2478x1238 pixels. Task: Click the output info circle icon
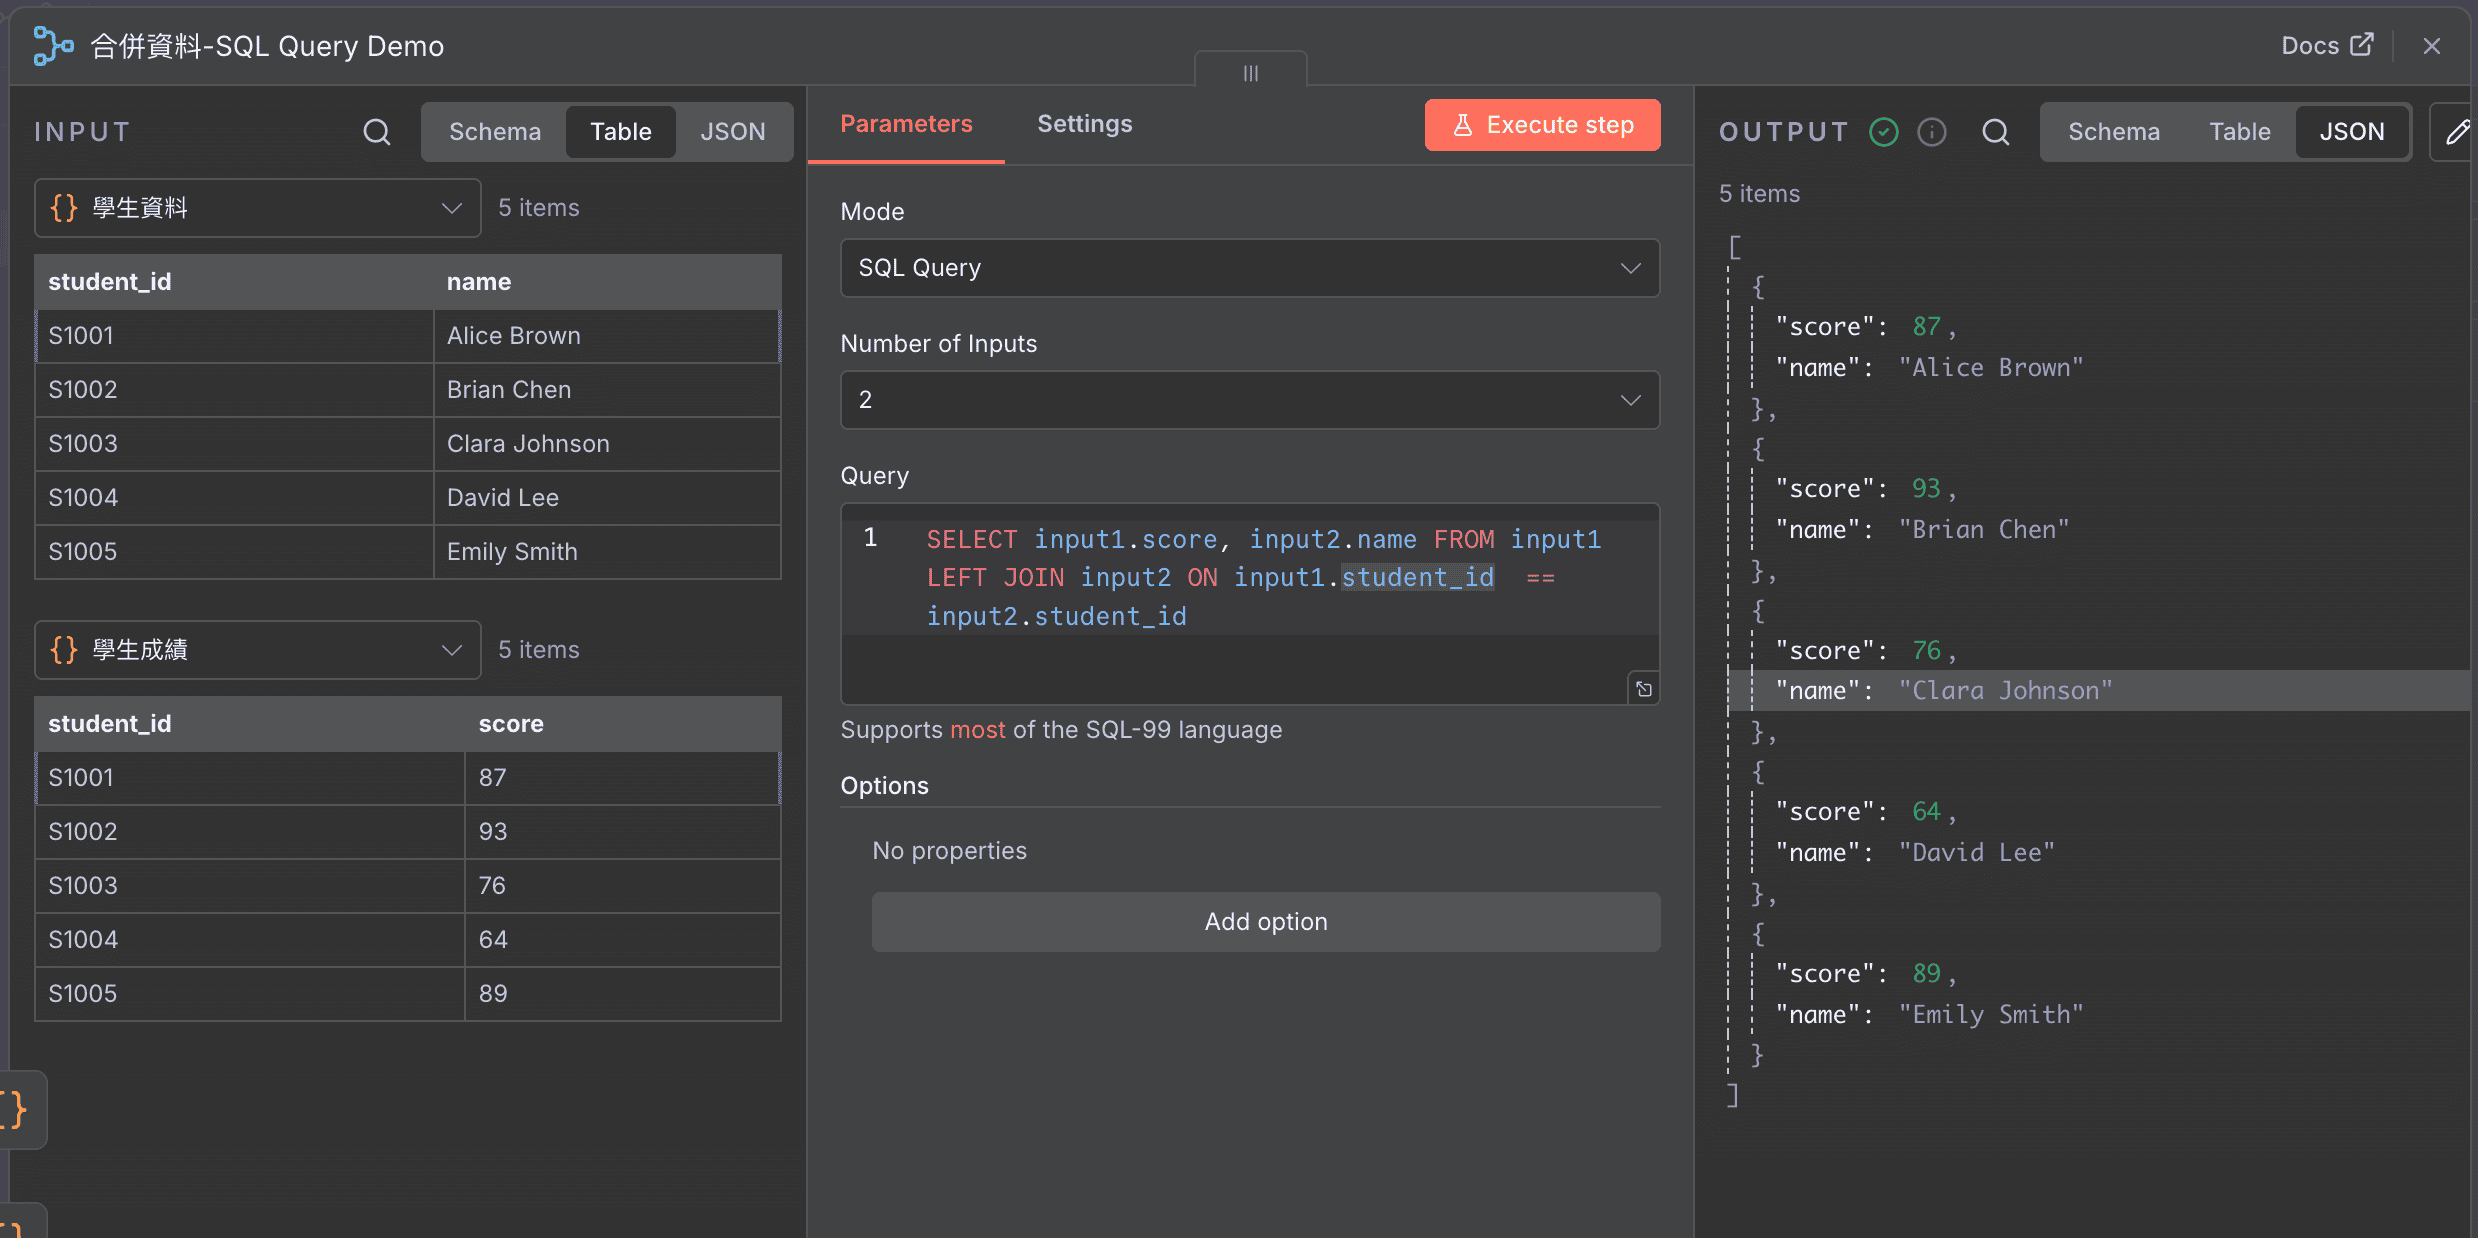tap(1932, 131)
